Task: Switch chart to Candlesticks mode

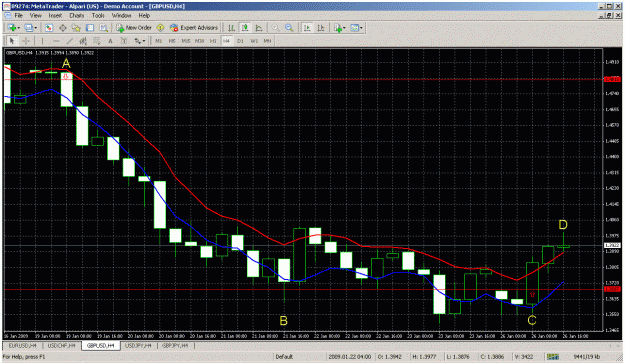Action: click(245, 27)
